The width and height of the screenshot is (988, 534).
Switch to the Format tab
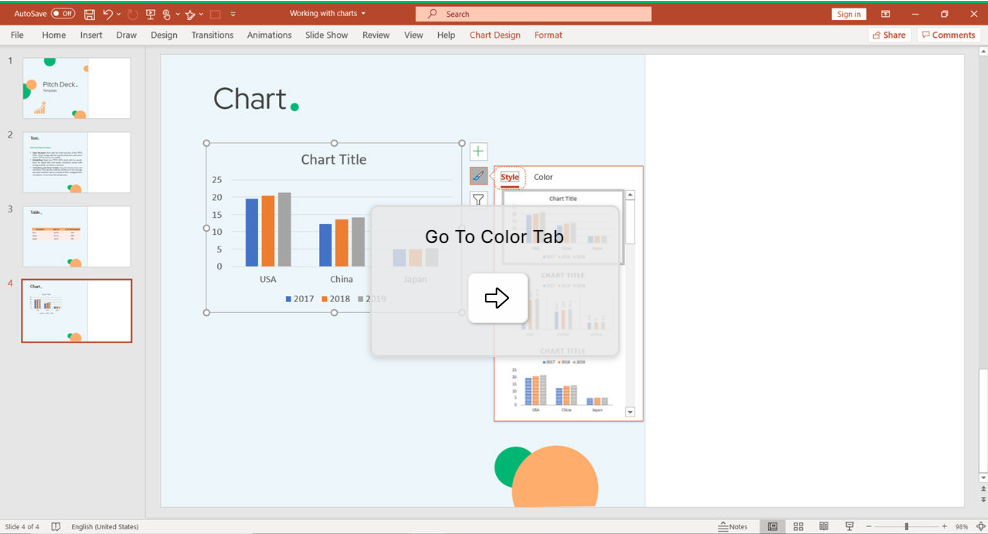pyautogui.click(x=548, y=35)
